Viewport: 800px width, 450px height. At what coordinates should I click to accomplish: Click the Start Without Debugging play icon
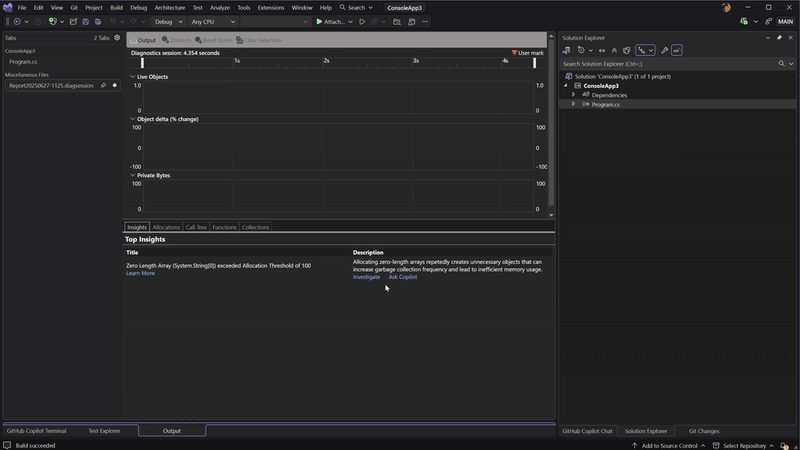coord(362,21)
